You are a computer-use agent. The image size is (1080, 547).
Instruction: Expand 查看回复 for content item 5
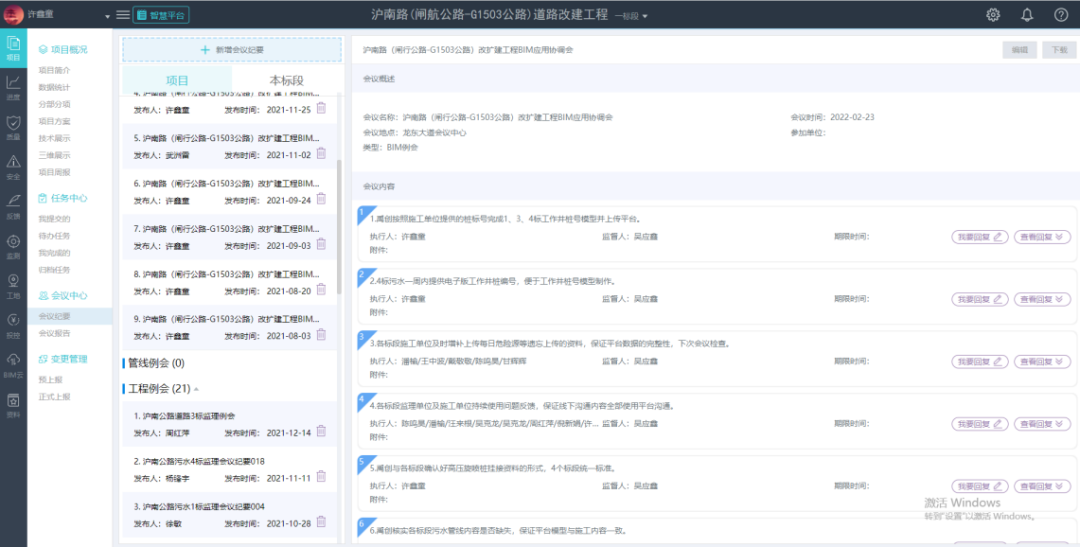pos(1042,486)
